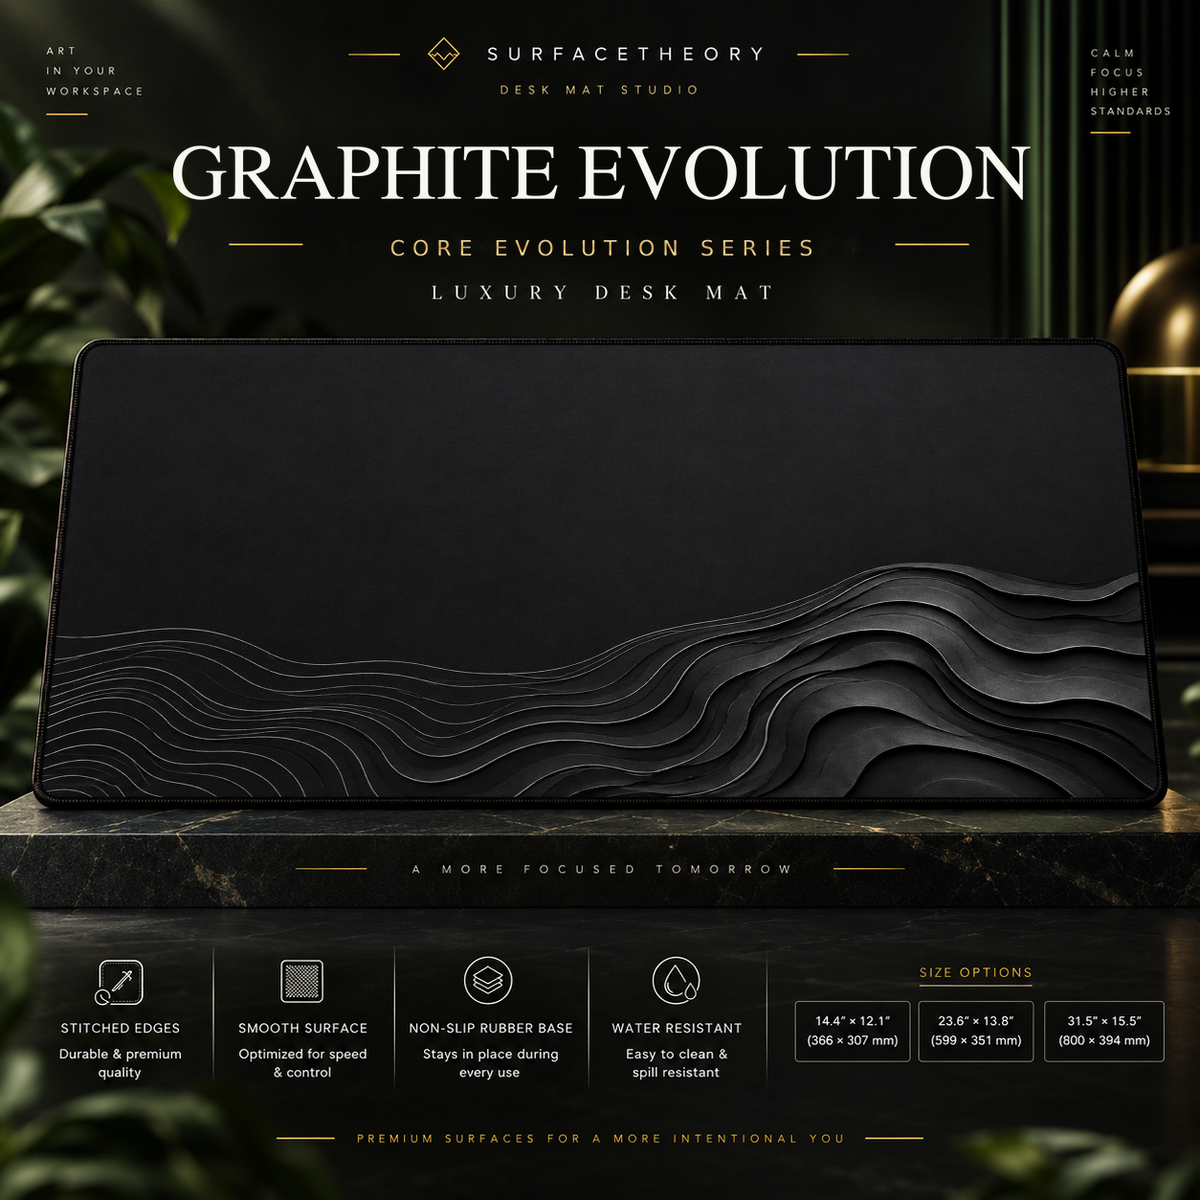Choose the 31.5" × 15.5" size option

1104,1031
